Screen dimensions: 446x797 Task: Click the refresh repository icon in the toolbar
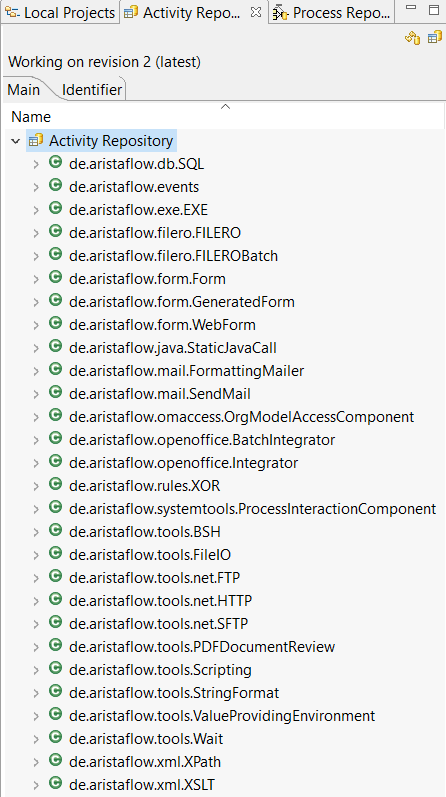point(412,38)
